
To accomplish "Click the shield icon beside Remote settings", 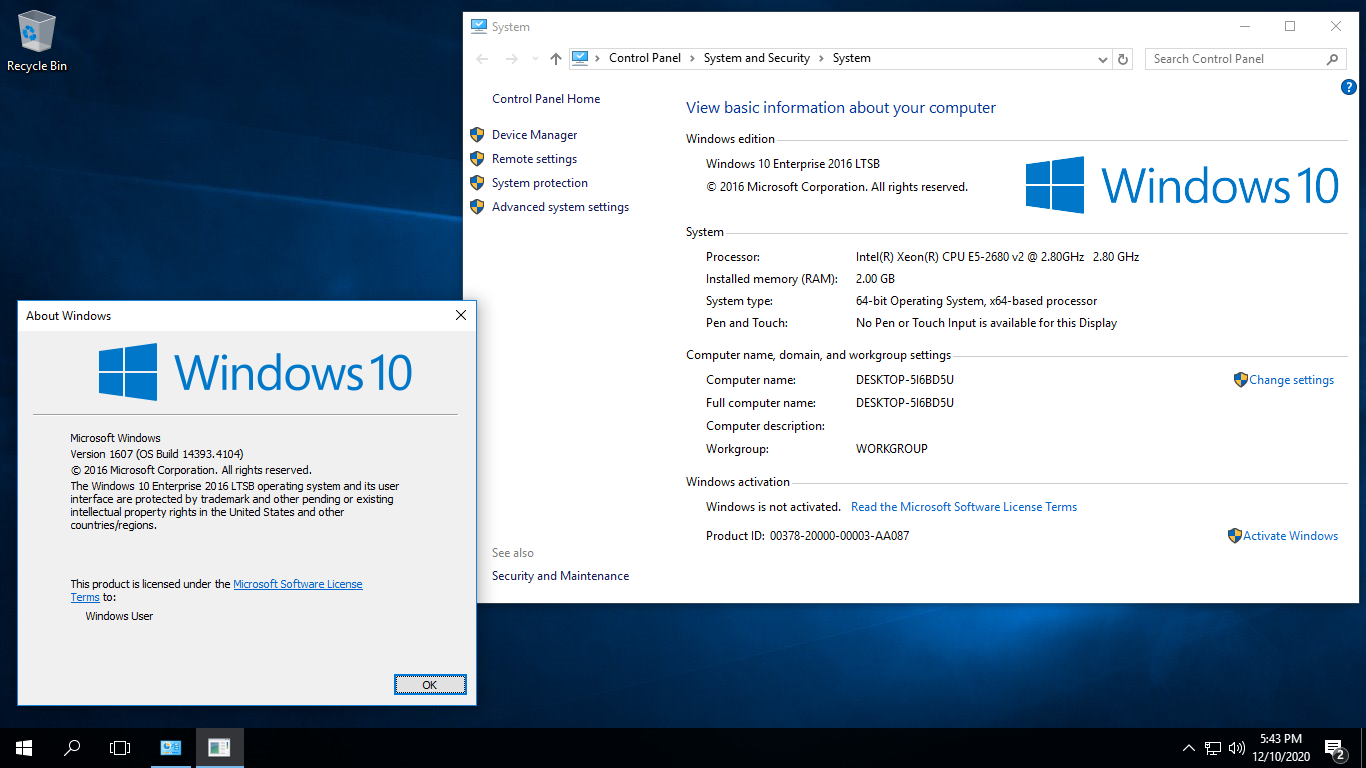I will pos(477,158).
